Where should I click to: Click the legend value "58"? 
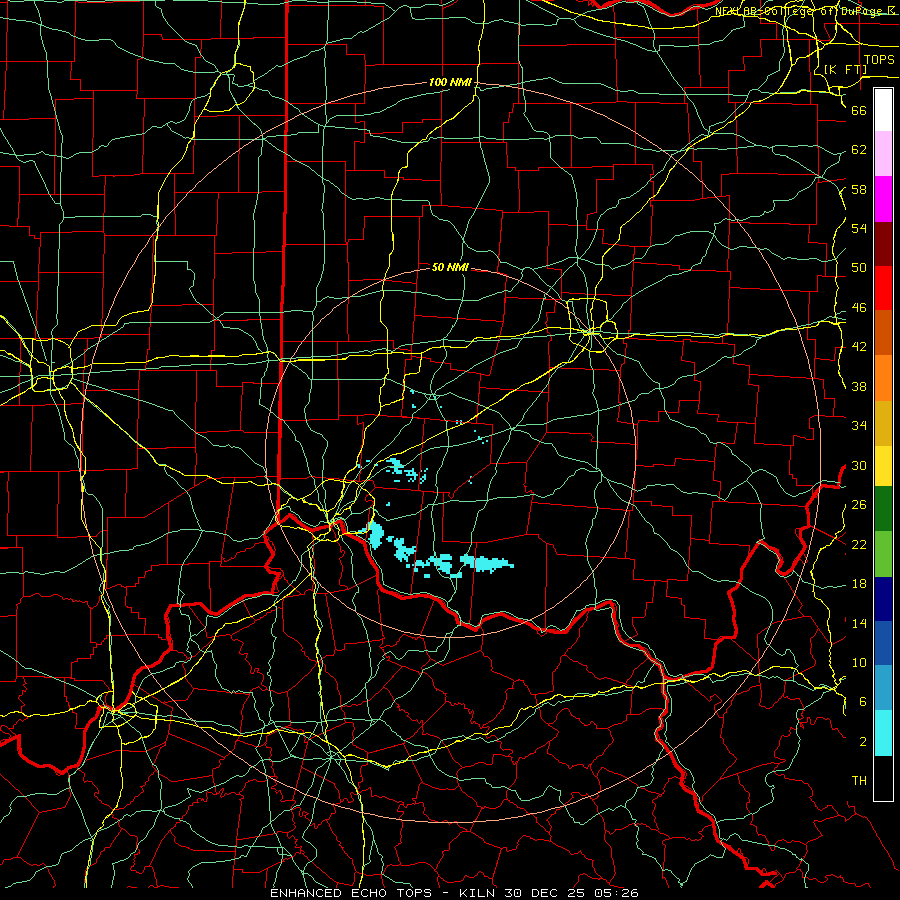[859, 189]
